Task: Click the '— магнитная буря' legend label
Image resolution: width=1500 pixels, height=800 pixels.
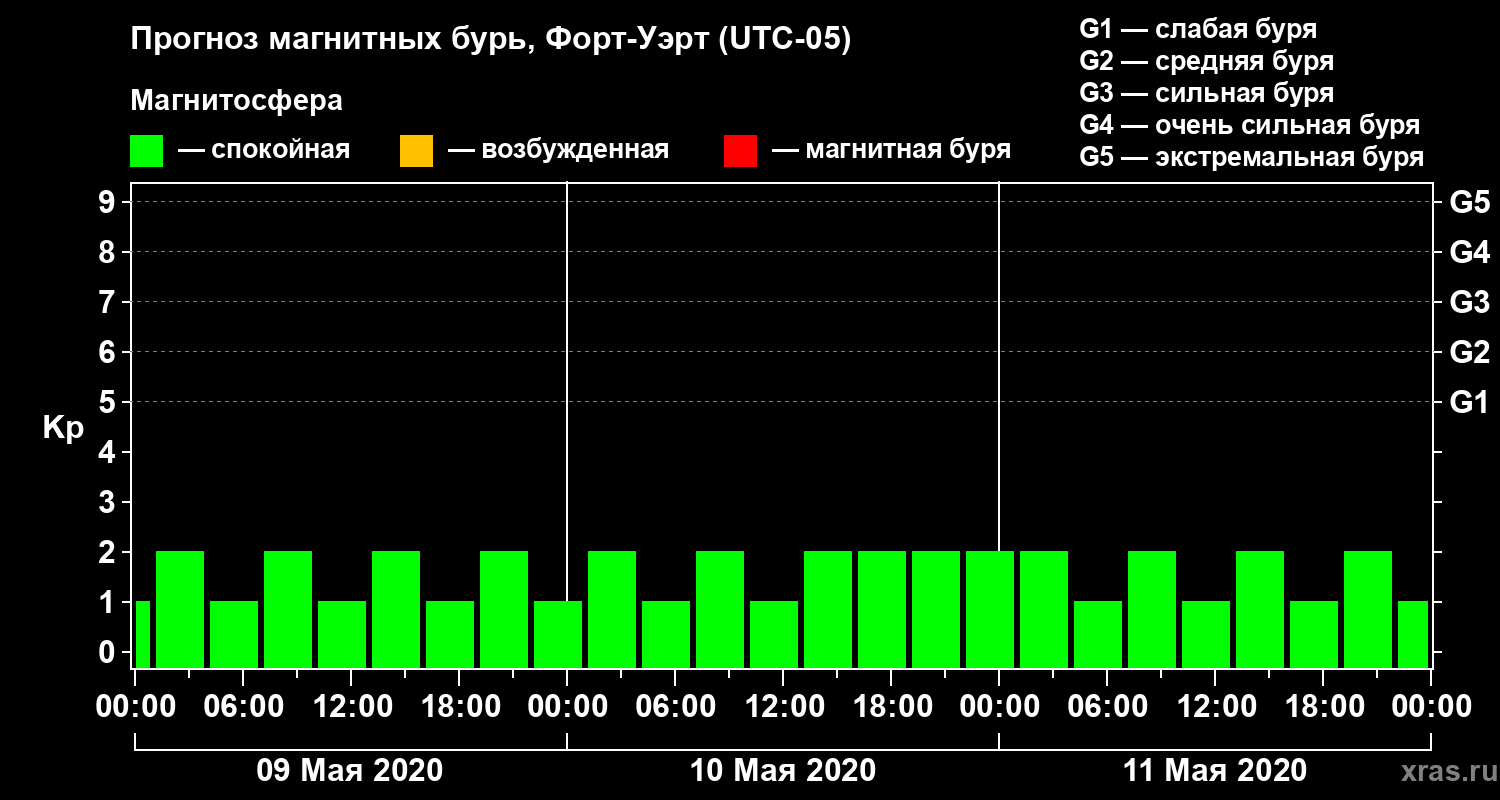Action: tap(892, 151)
